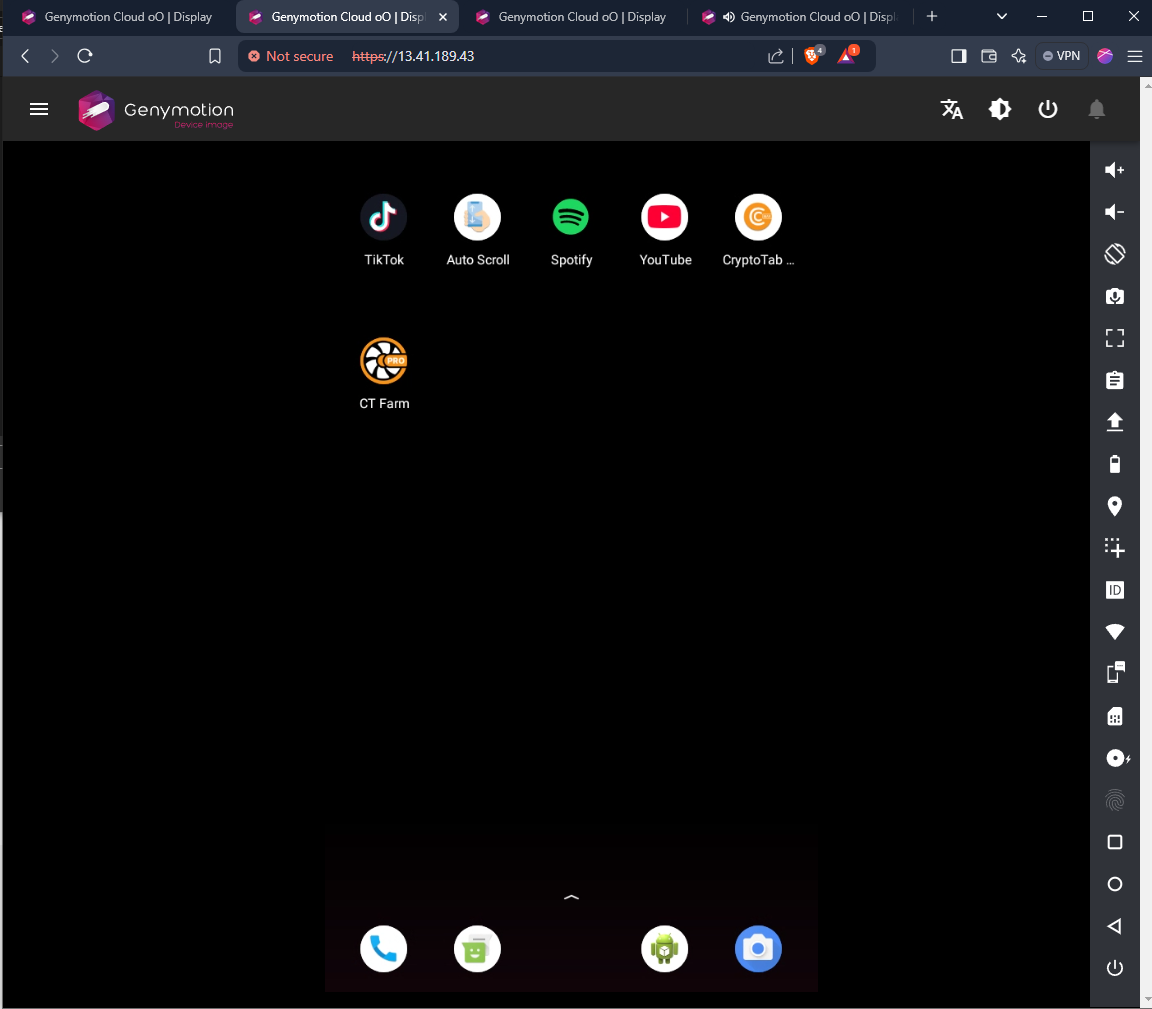Image resolution: width=1152 pixels, height=1009 pixels.
Task: Toggle the theme brightness mode
Action: tap(999, 109)
